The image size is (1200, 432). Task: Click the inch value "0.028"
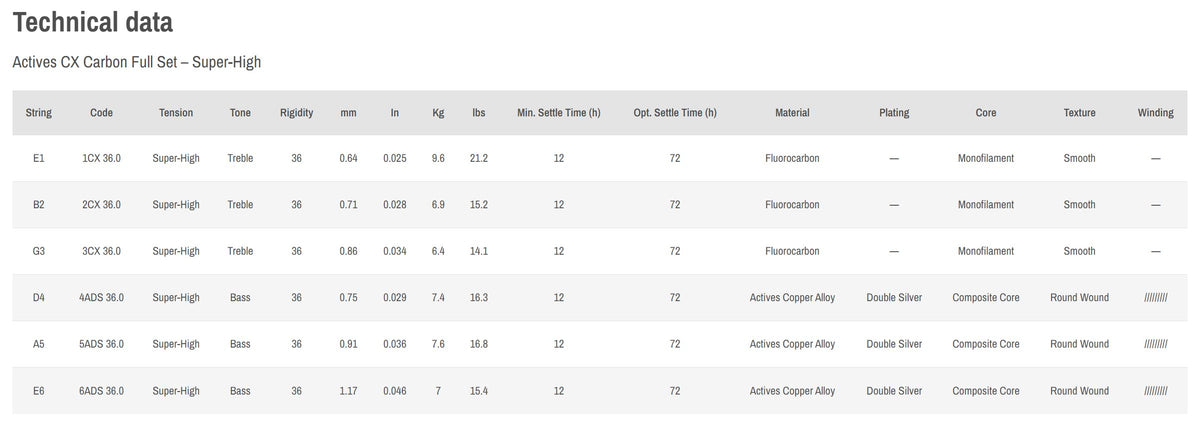click(x=395, y=205)
